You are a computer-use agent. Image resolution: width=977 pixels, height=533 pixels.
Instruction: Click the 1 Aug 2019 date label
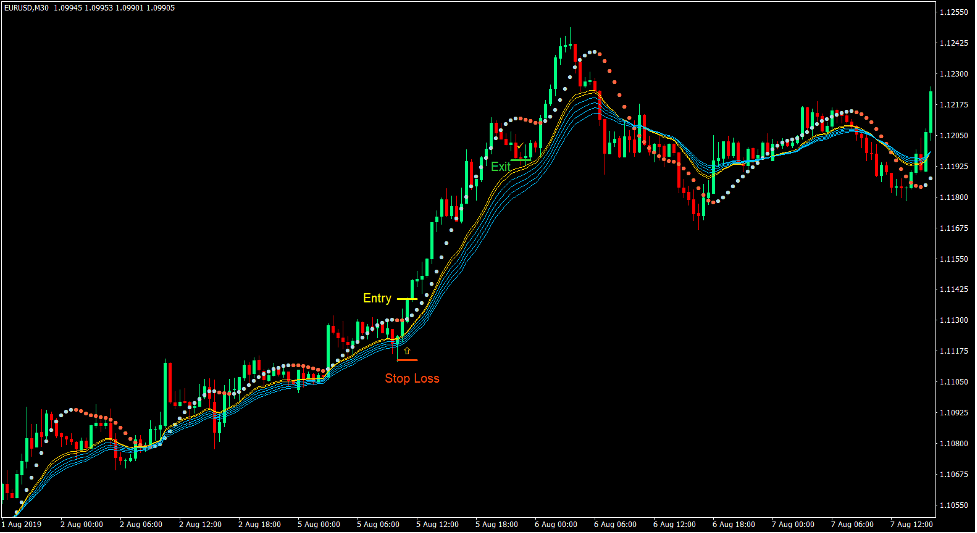click(x=22, y=524)
